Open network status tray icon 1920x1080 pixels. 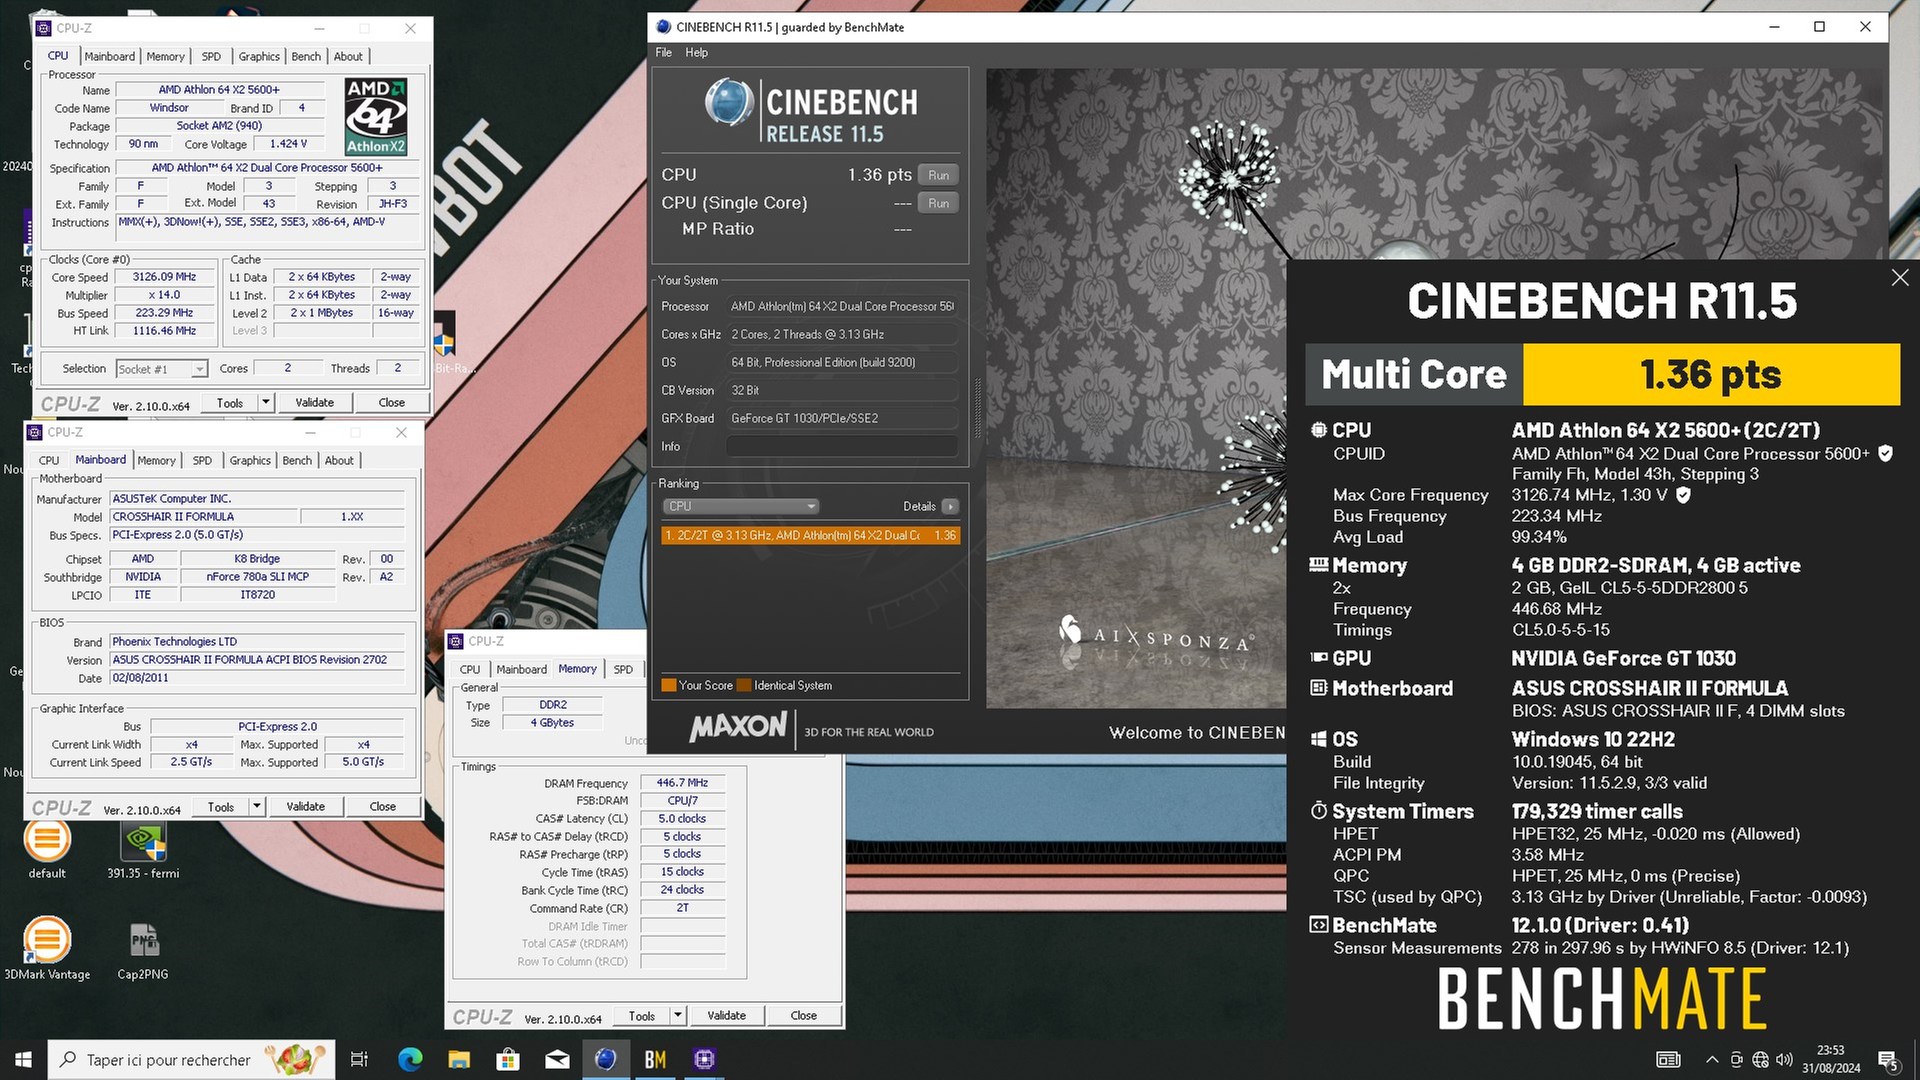[1760, 1059]
